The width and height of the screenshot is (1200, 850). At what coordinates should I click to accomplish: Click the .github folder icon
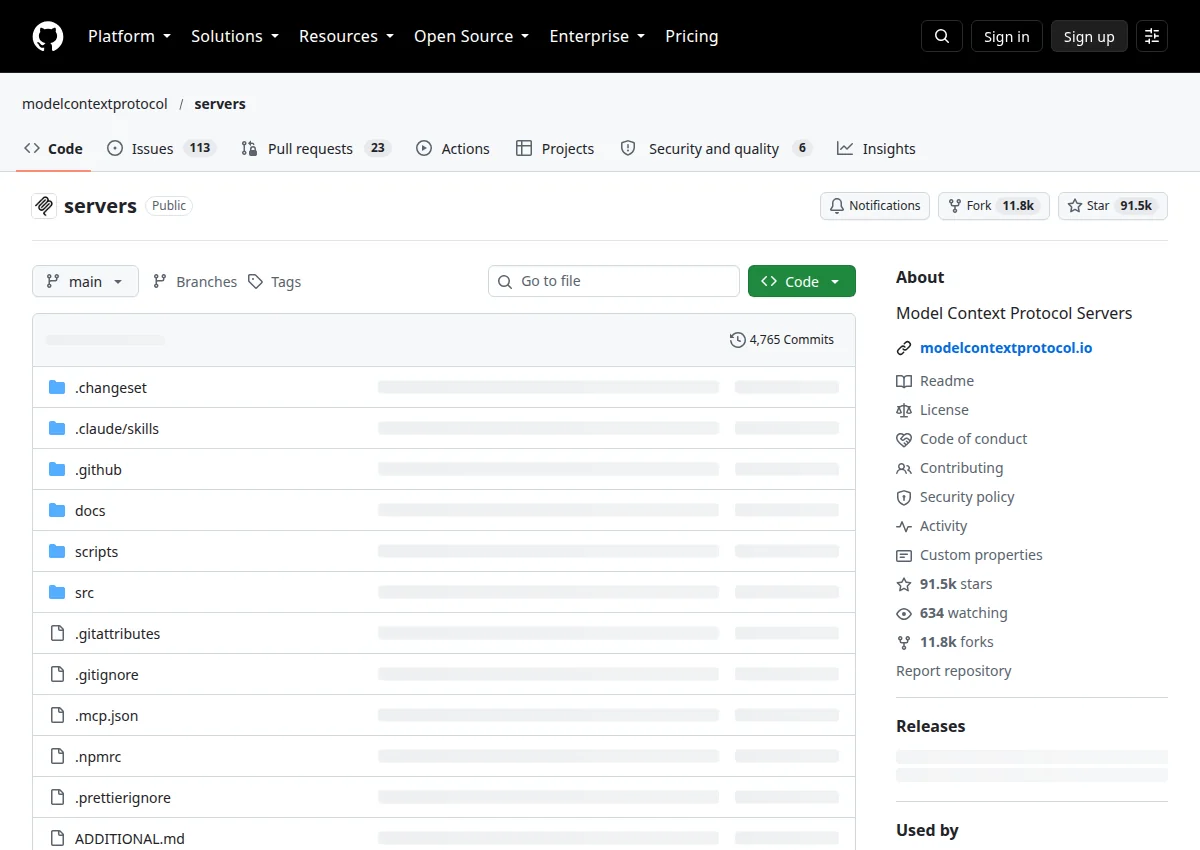click(x=57, y=470)
